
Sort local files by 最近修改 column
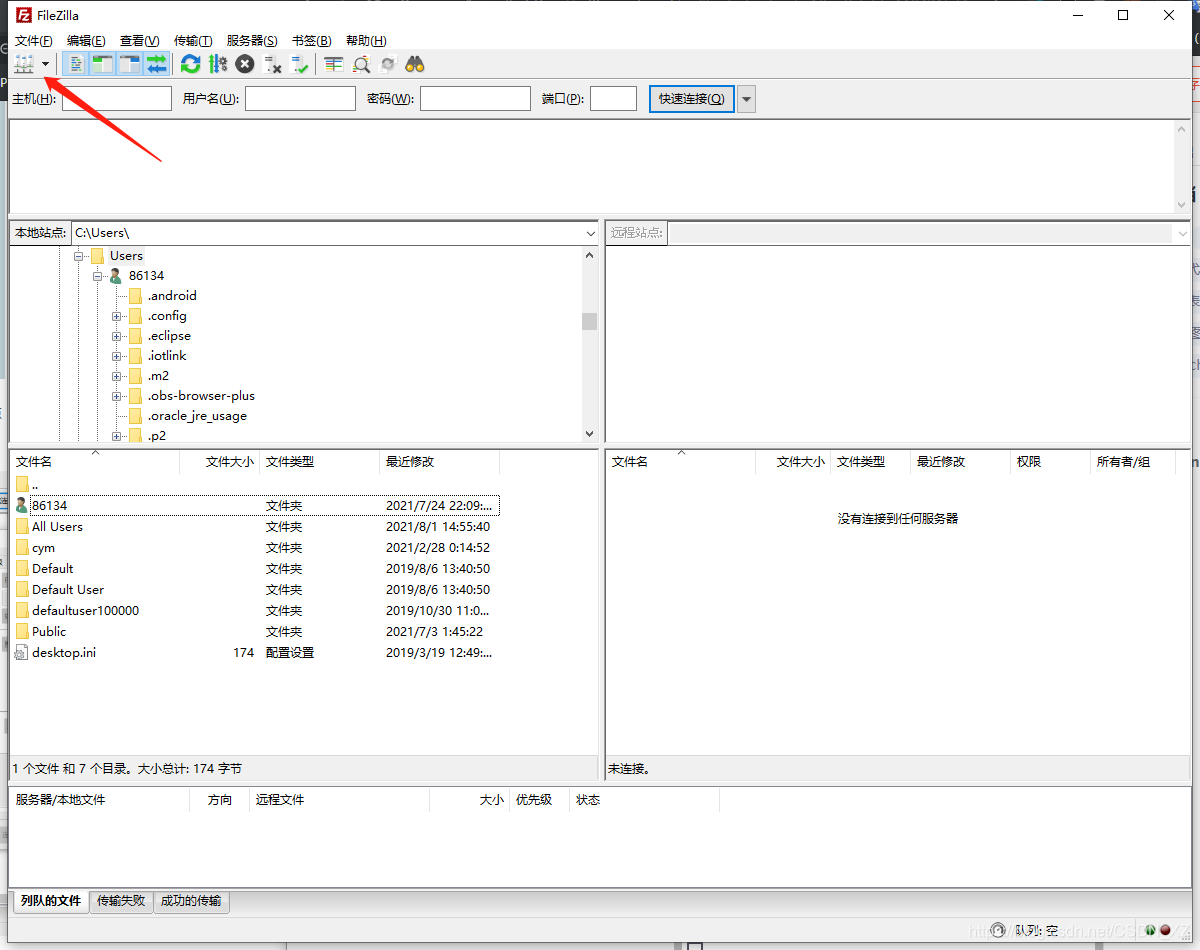pyautogui.click(x=439, y=462)
